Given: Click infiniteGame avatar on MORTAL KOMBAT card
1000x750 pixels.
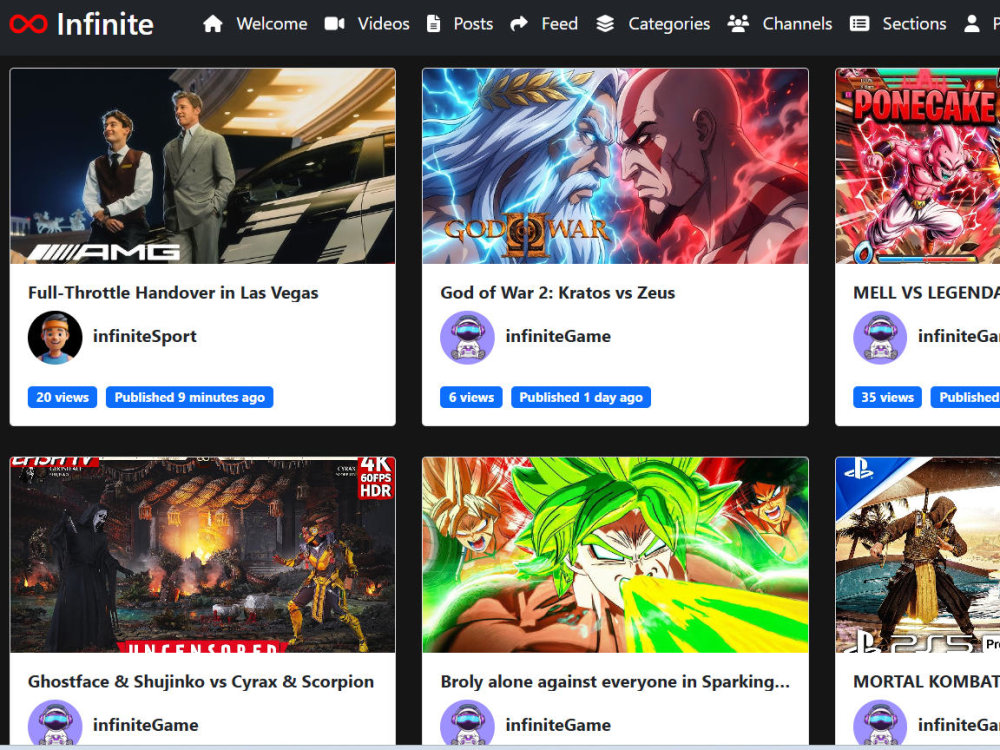Looking at the screenshot, I should pos(880,724).
